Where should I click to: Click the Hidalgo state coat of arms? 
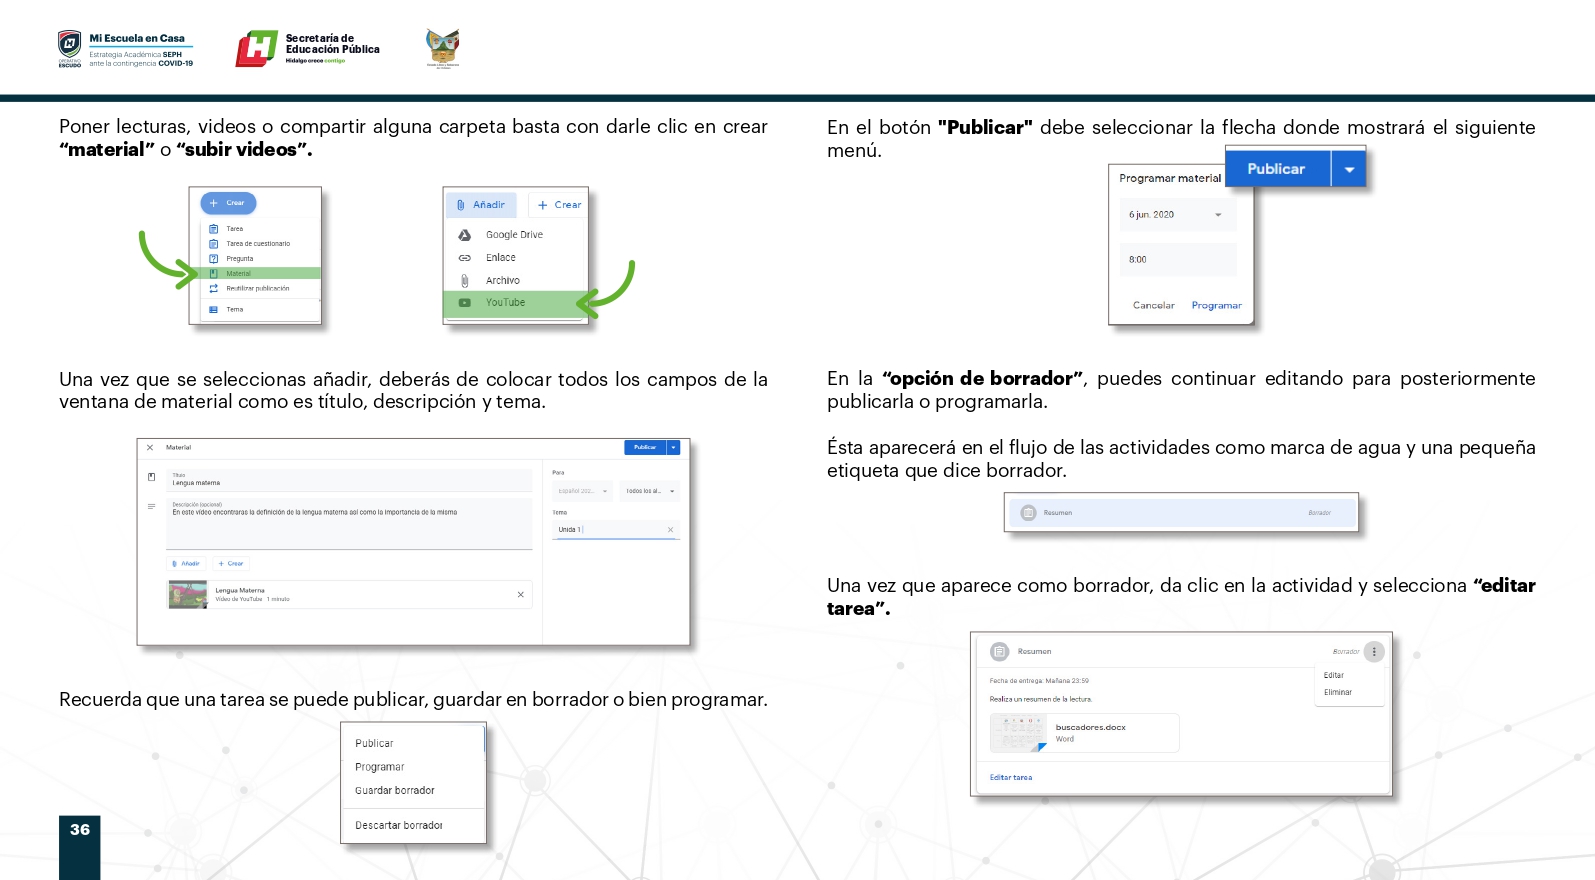442,48
